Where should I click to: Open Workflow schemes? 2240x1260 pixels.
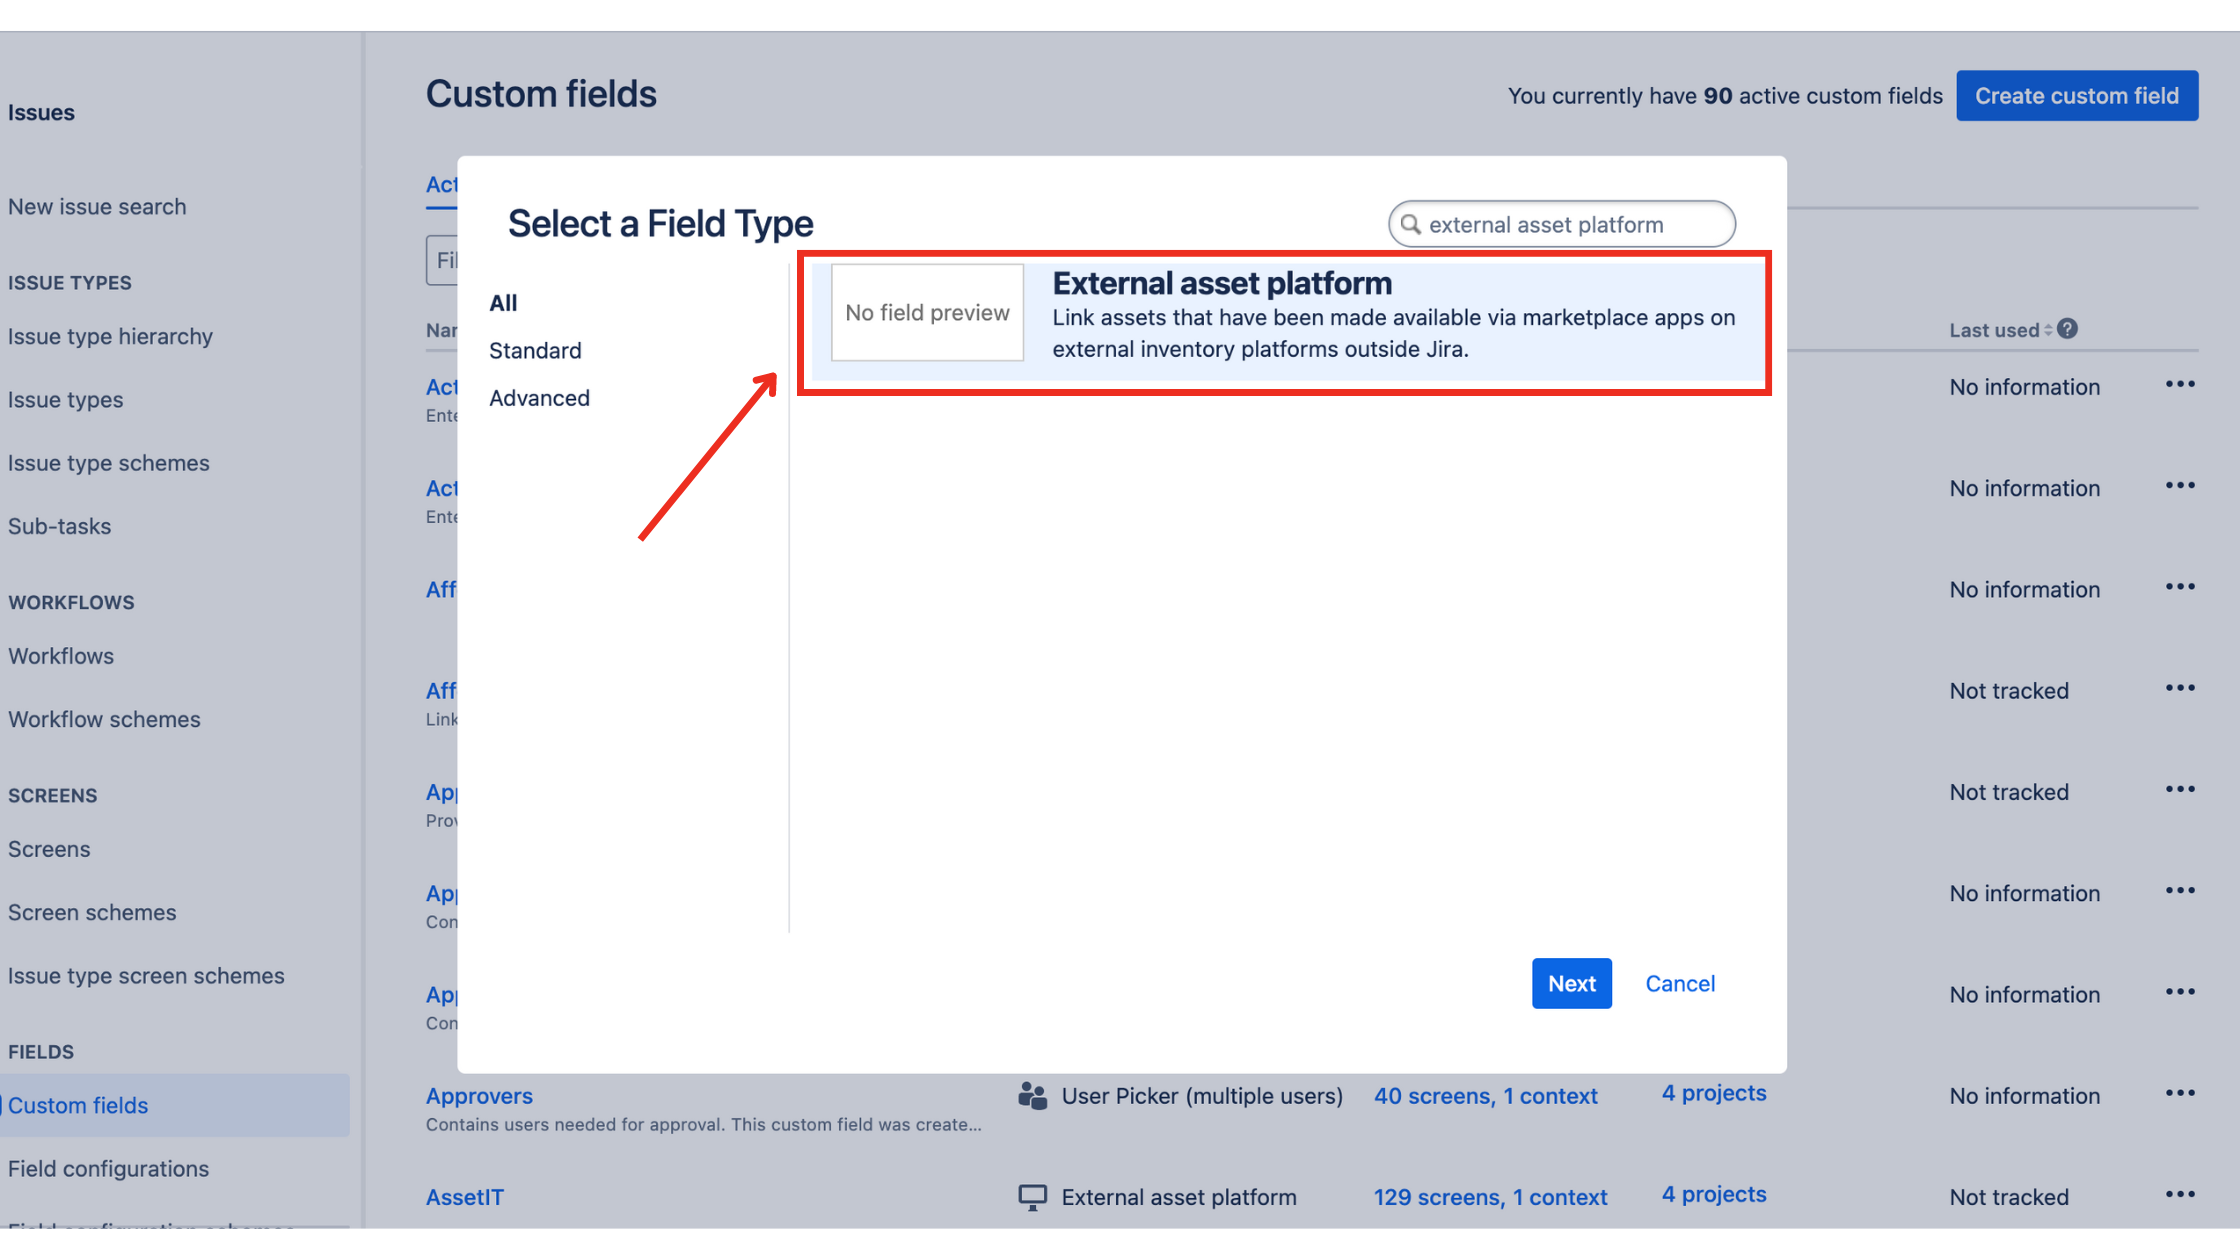pyautogui.click(x=104, y=719)
